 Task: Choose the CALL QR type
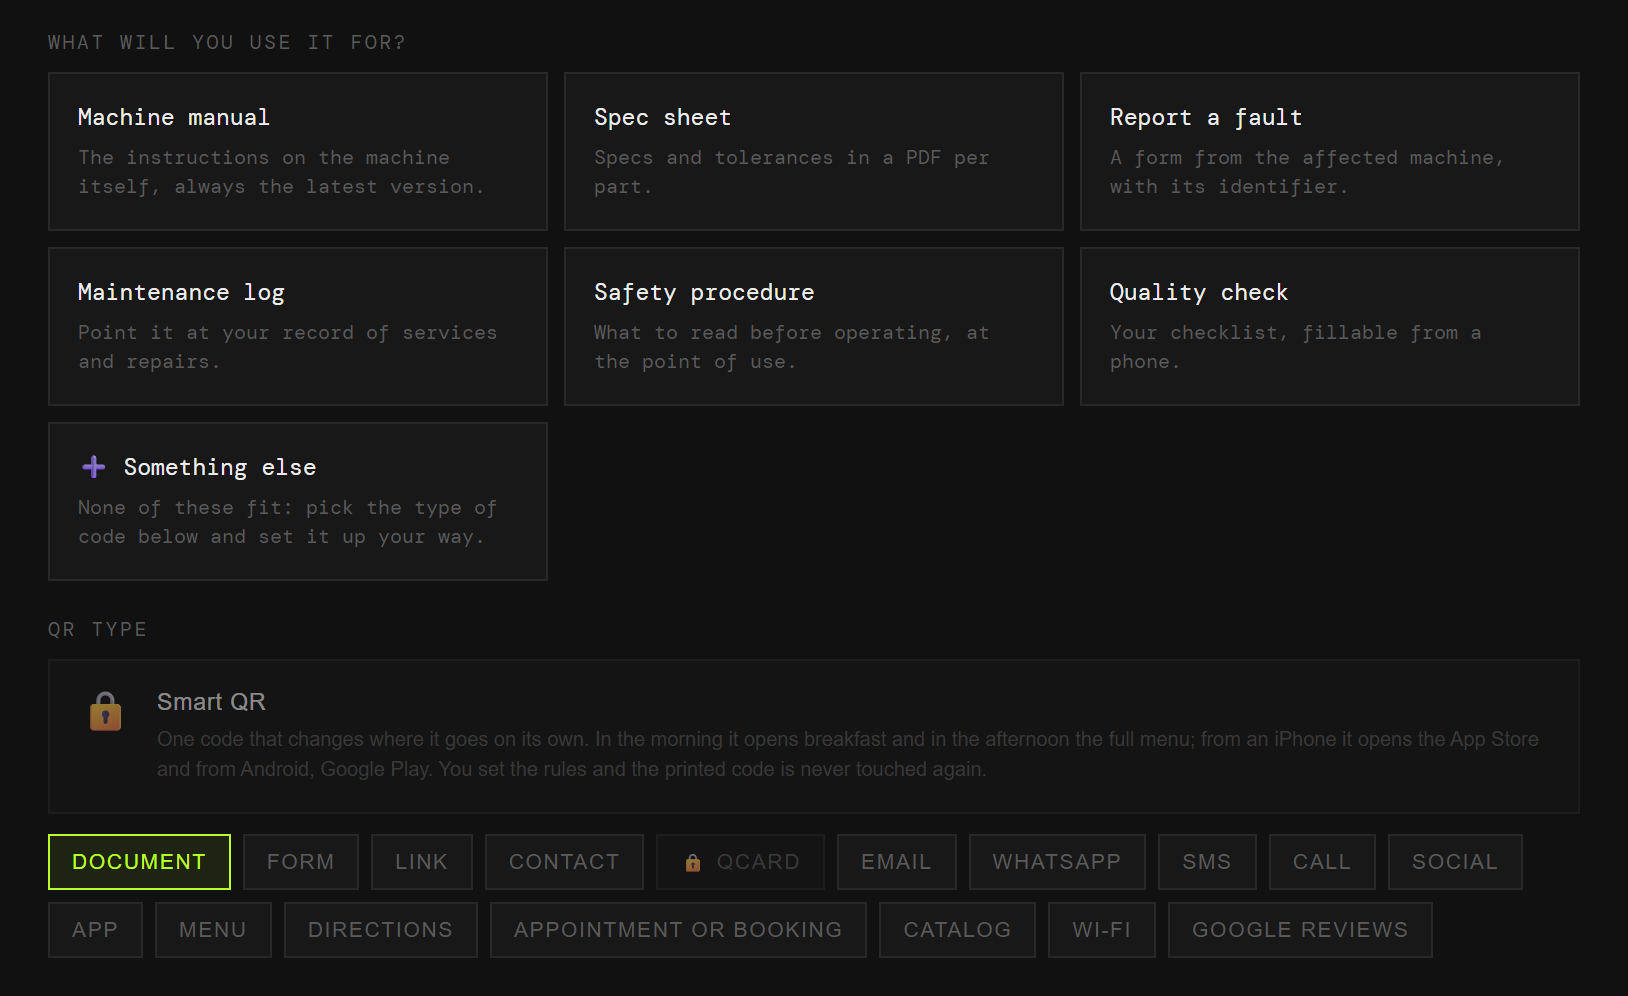(1322, 862)
